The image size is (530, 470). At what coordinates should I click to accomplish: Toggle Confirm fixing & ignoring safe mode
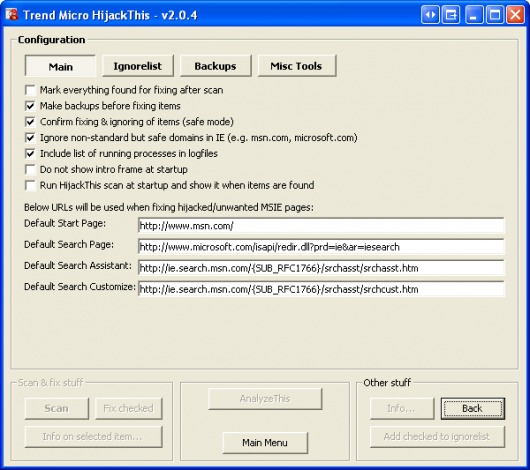pyautogui.click(x=30, y=122)
